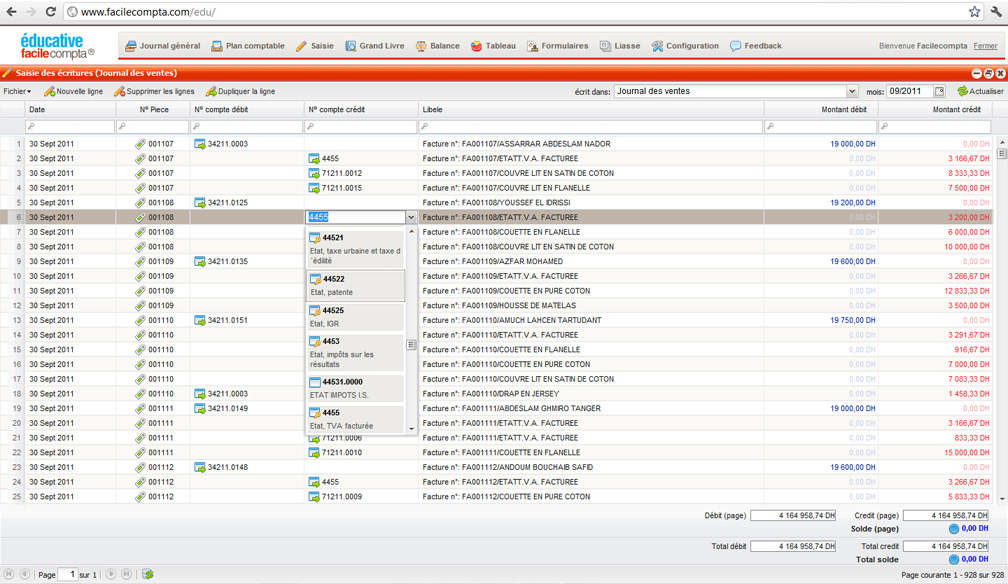Click Supprimer les lignes button

(x=154, y=91)
